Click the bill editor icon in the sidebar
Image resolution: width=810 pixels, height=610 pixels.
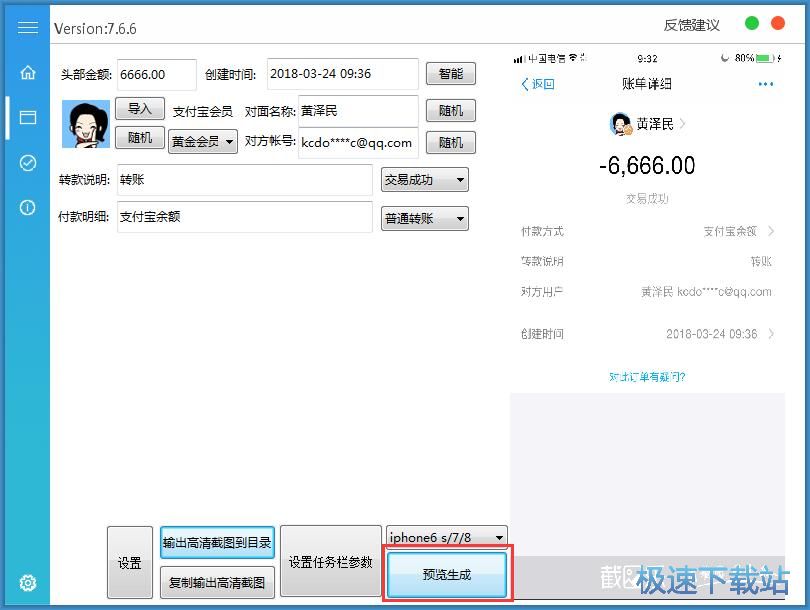27,117
